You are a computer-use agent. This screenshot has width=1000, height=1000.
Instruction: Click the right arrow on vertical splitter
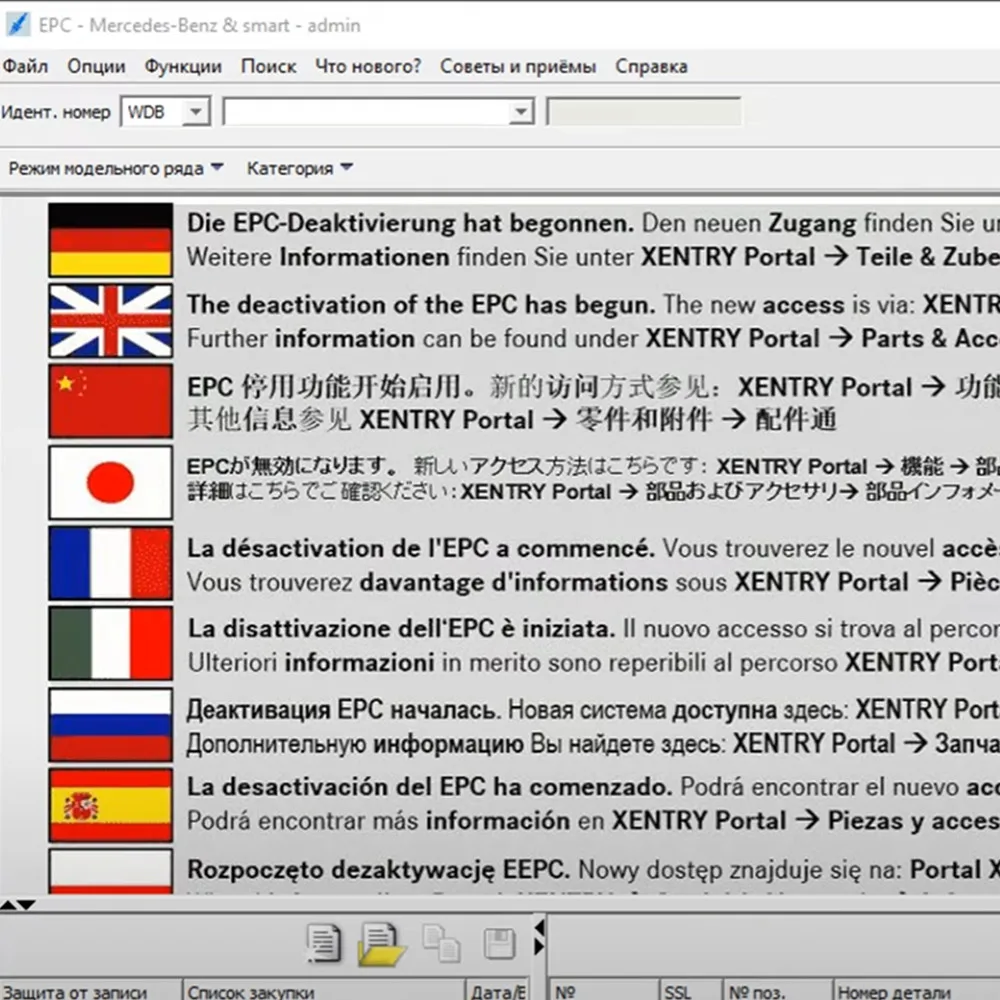coord(540,947)
